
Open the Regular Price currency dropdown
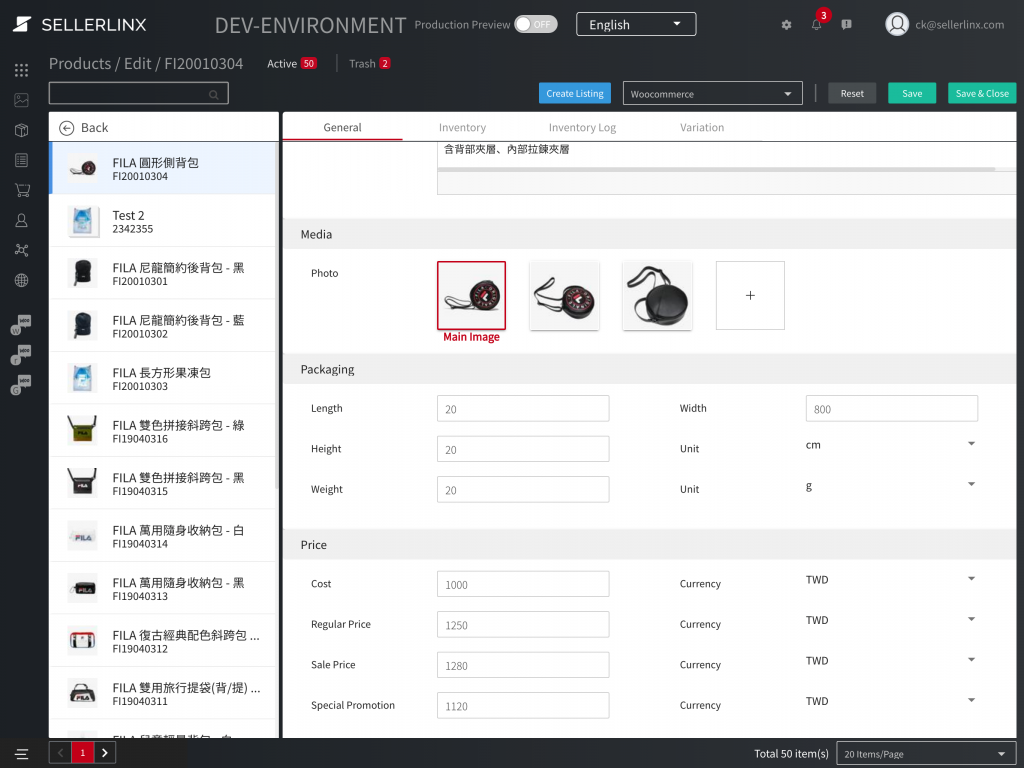pos(891,620)
